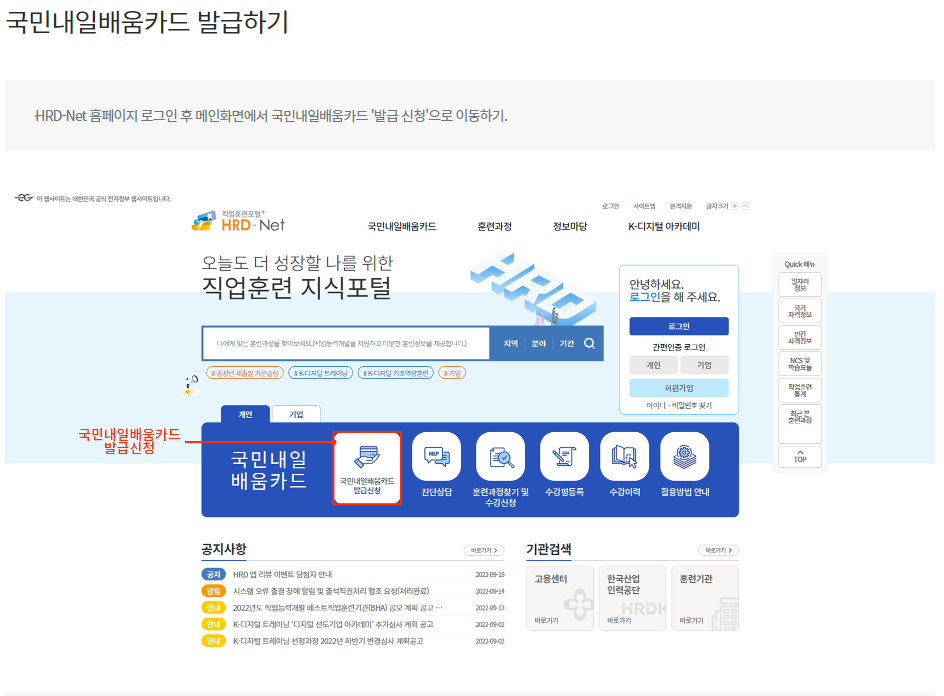Open 최근 본 훈련과정 quick menu
Image resolution: width=944 pixels, height=696 pixels.
click(x=800, y=424)
